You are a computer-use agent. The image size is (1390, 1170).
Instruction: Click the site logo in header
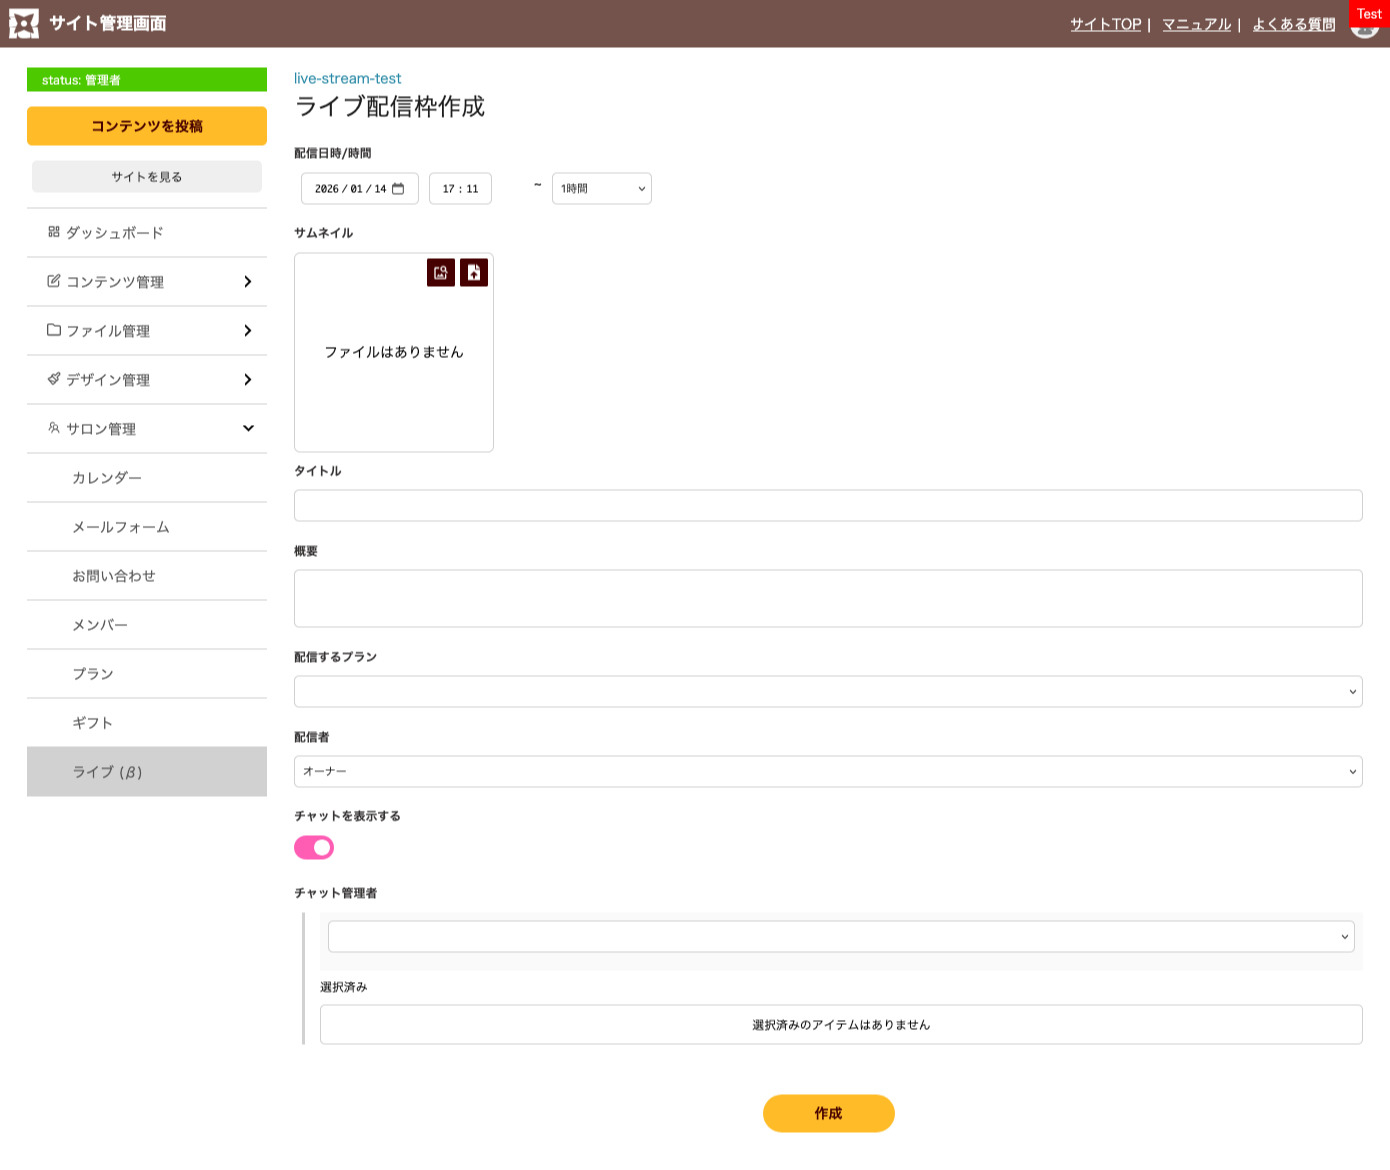click(24, 23)
